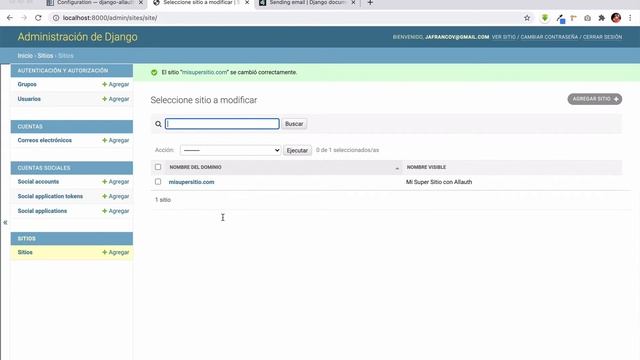The width and height of the screenshot is (640, 360).
Task: Open Grupos in the sidebar
Action: [27, 84]
